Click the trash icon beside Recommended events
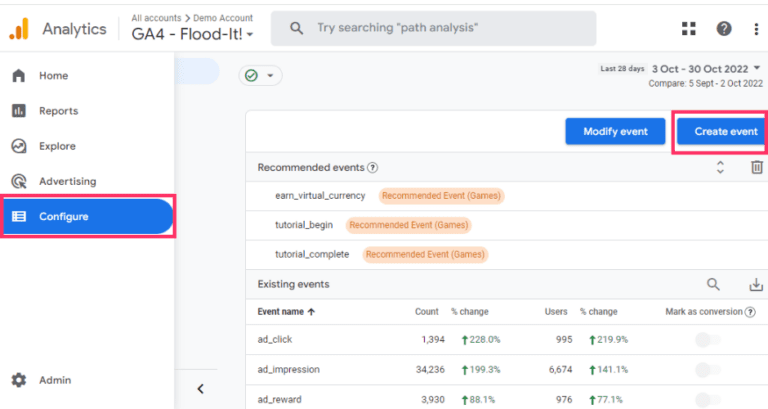 [x=757, y=168]
